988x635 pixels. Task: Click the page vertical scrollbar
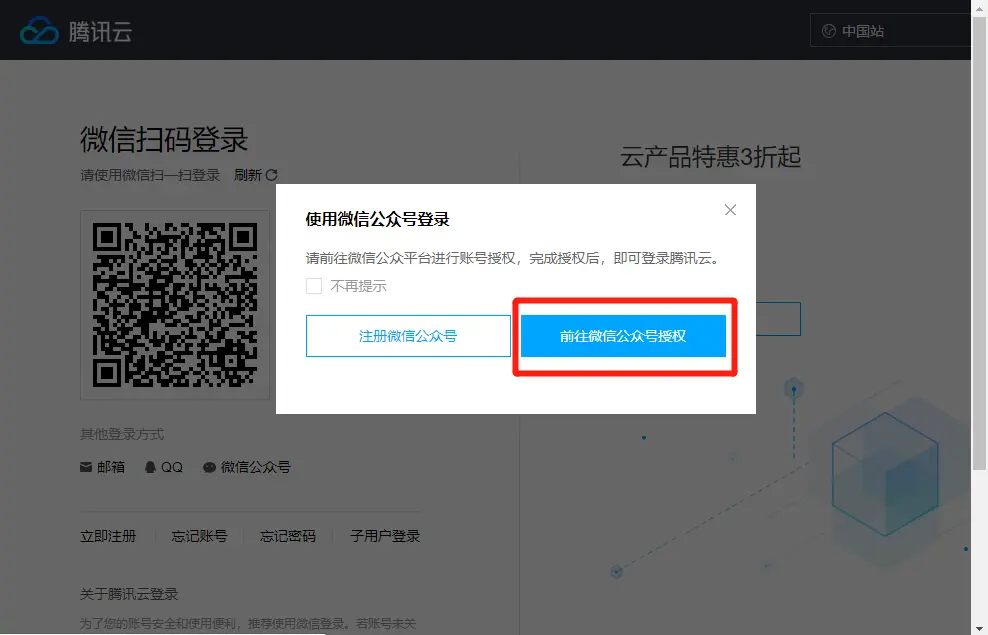pyautogui.click(x=979, y=243)
